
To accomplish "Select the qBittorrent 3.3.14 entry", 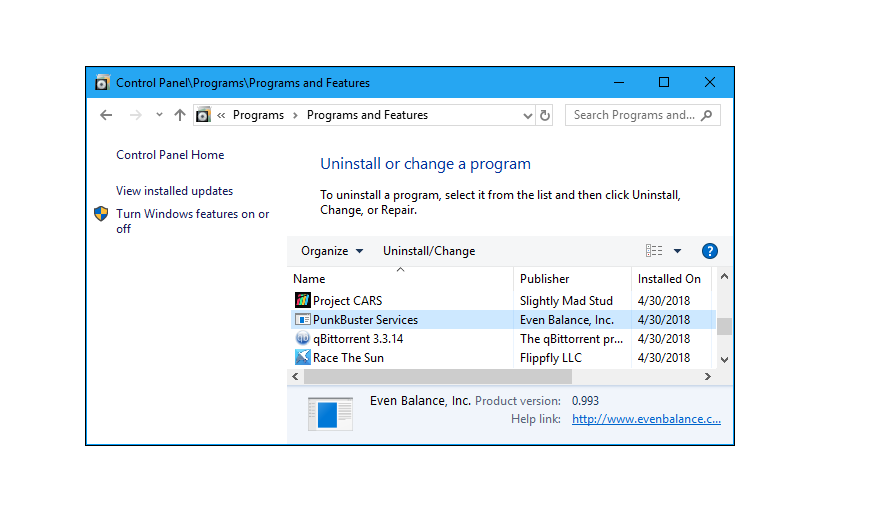I will point(358,339).
